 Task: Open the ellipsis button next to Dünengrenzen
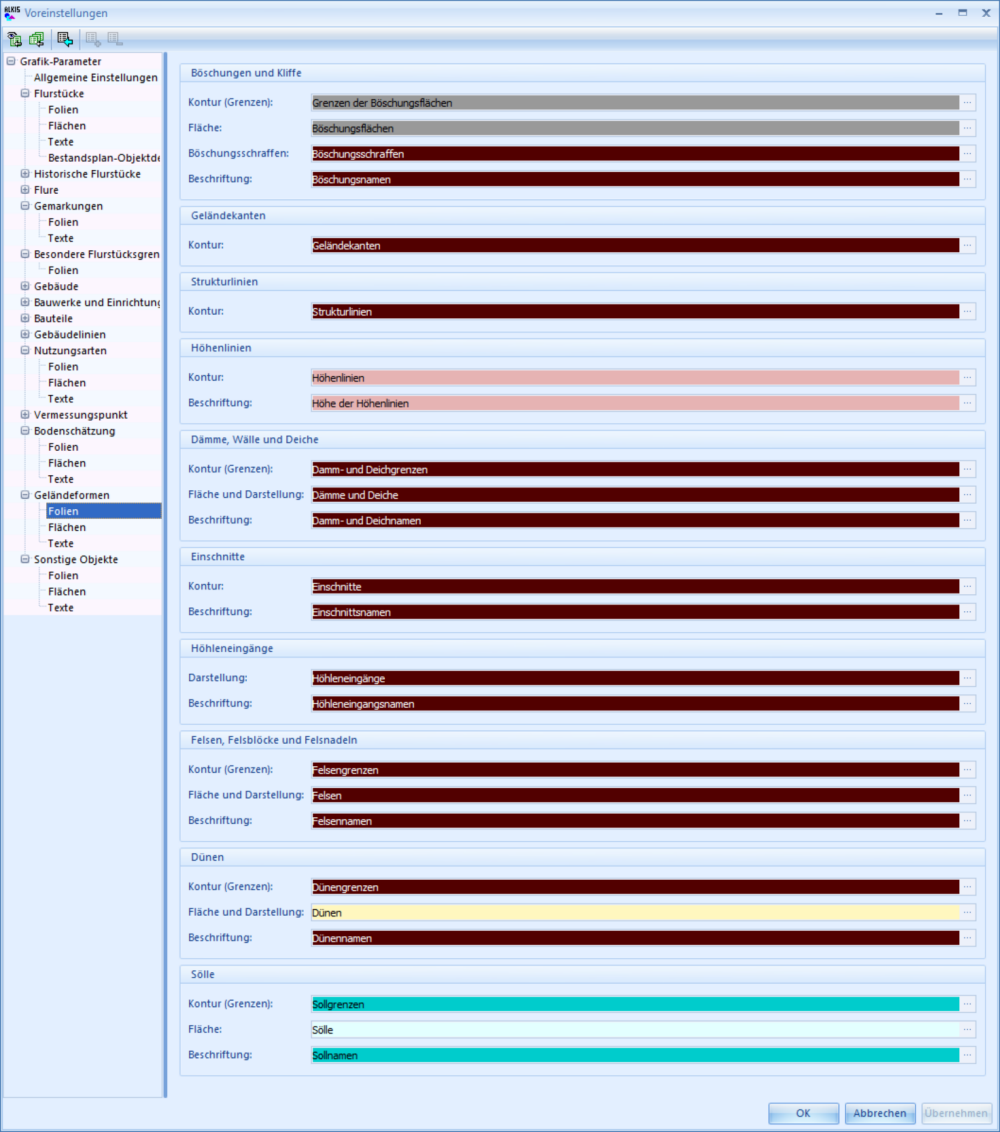[968, 887]
